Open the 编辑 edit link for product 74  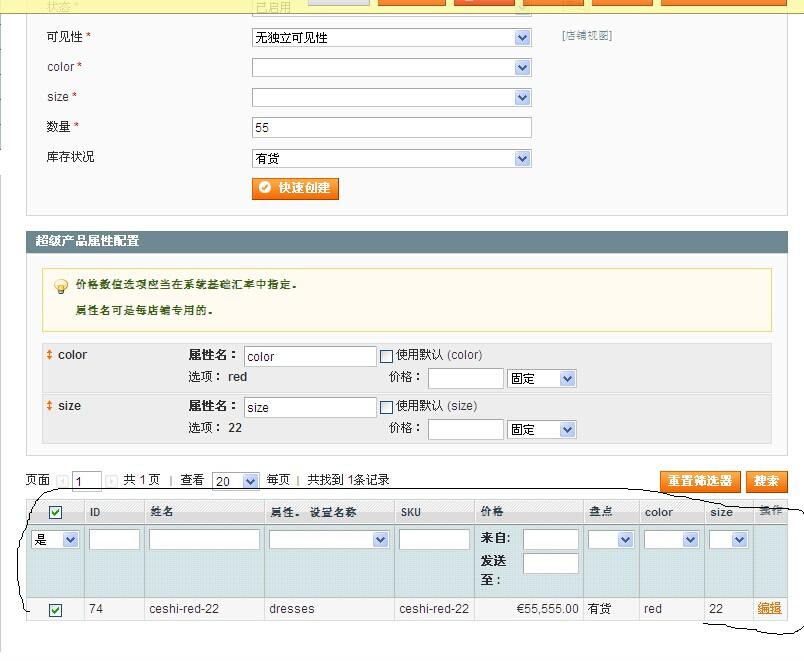tap(769, 608)
